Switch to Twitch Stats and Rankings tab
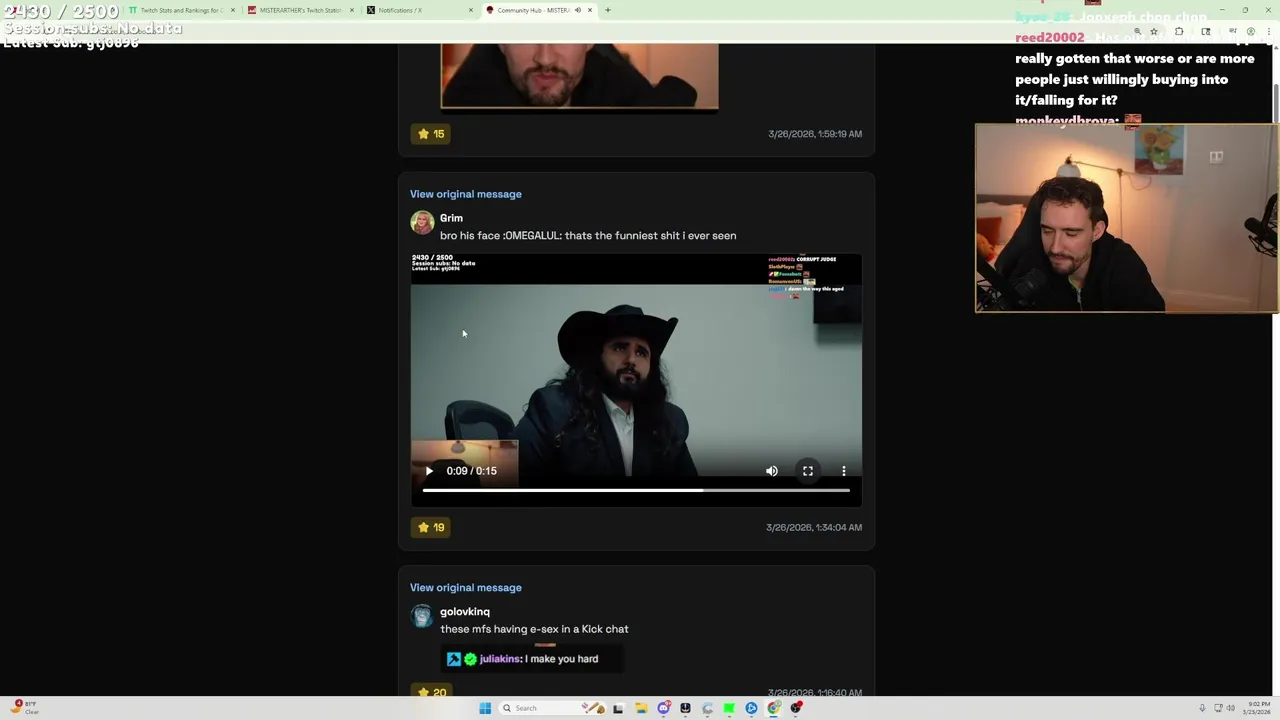The image size is (1280, 720). [x=181, y=10]
